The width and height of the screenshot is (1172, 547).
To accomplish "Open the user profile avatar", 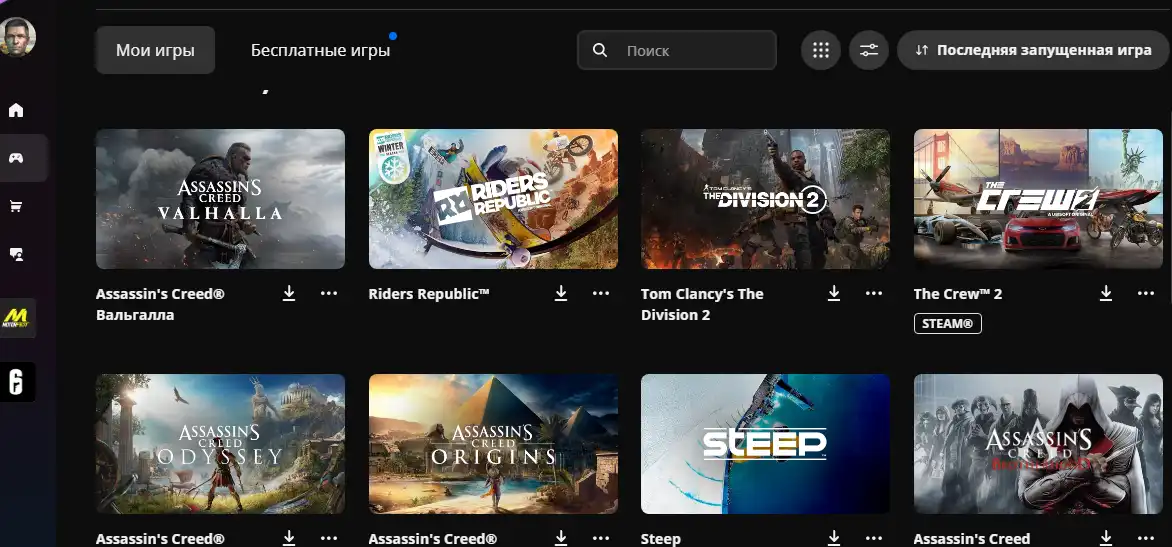I will (x=17, y=37).
